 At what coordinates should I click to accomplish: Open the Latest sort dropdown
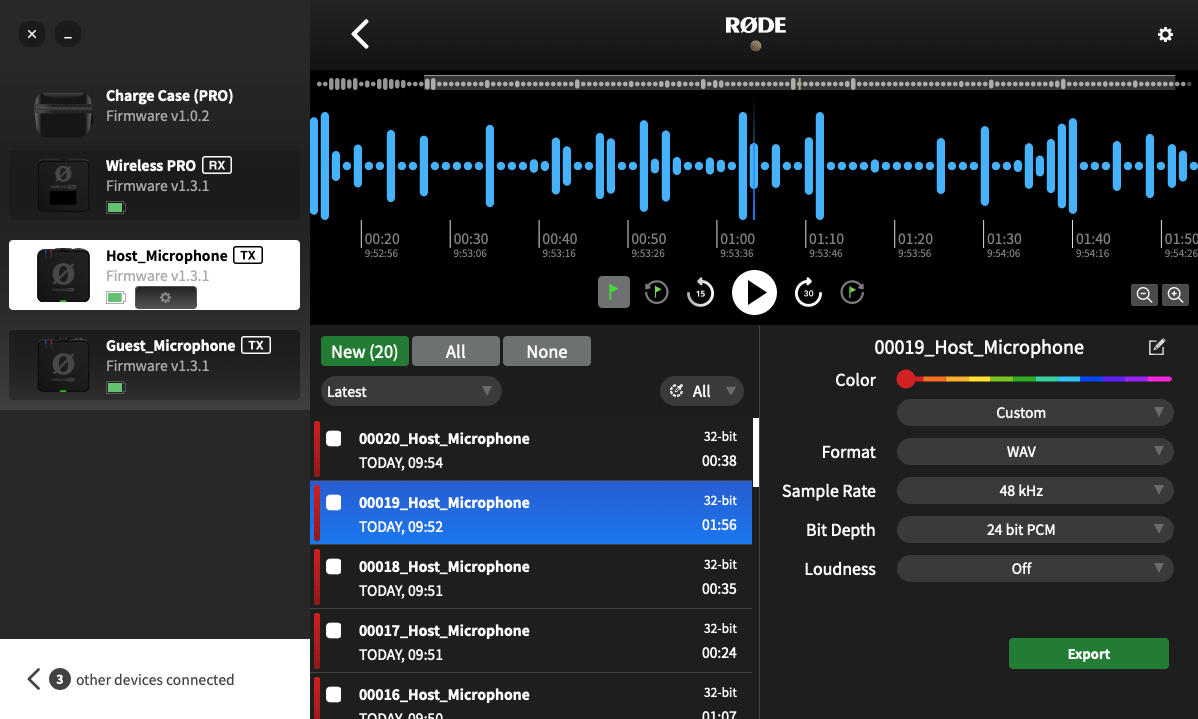coord(411,391)
